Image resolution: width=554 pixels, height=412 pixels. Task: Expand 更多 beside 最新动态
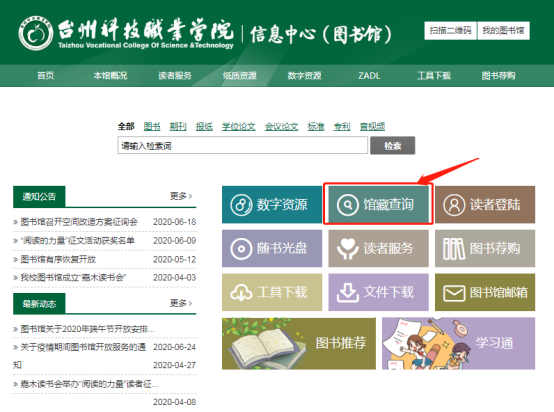pos(181,303)
